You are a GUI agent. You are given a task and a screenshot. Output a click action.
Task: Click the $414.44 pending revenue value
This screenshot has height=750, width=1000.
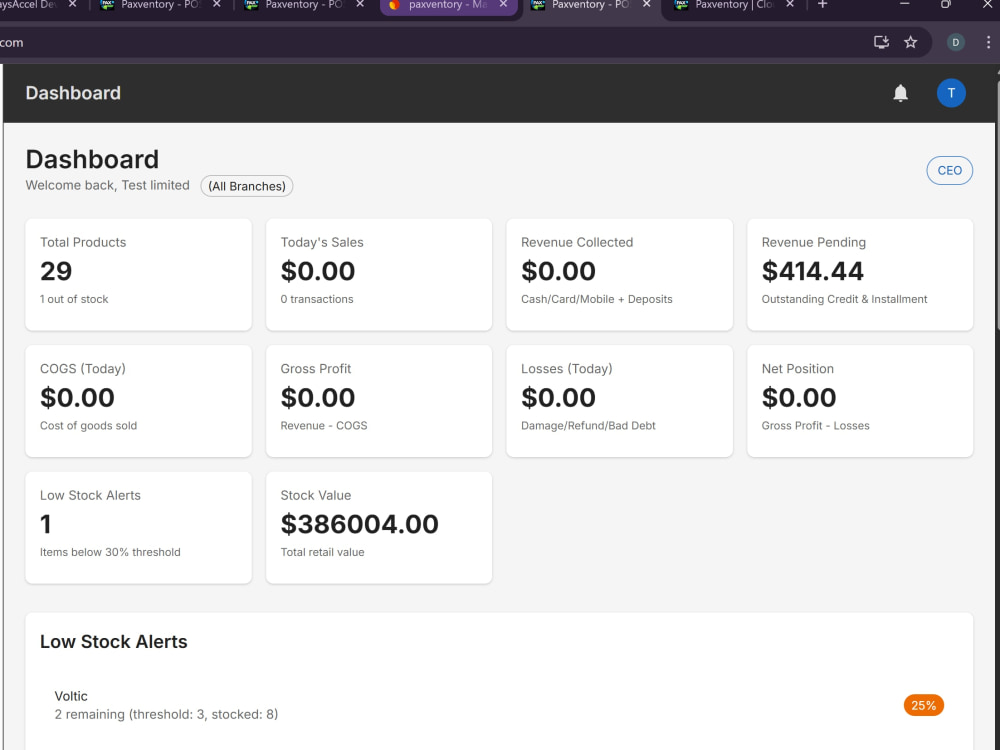(812, 271)
